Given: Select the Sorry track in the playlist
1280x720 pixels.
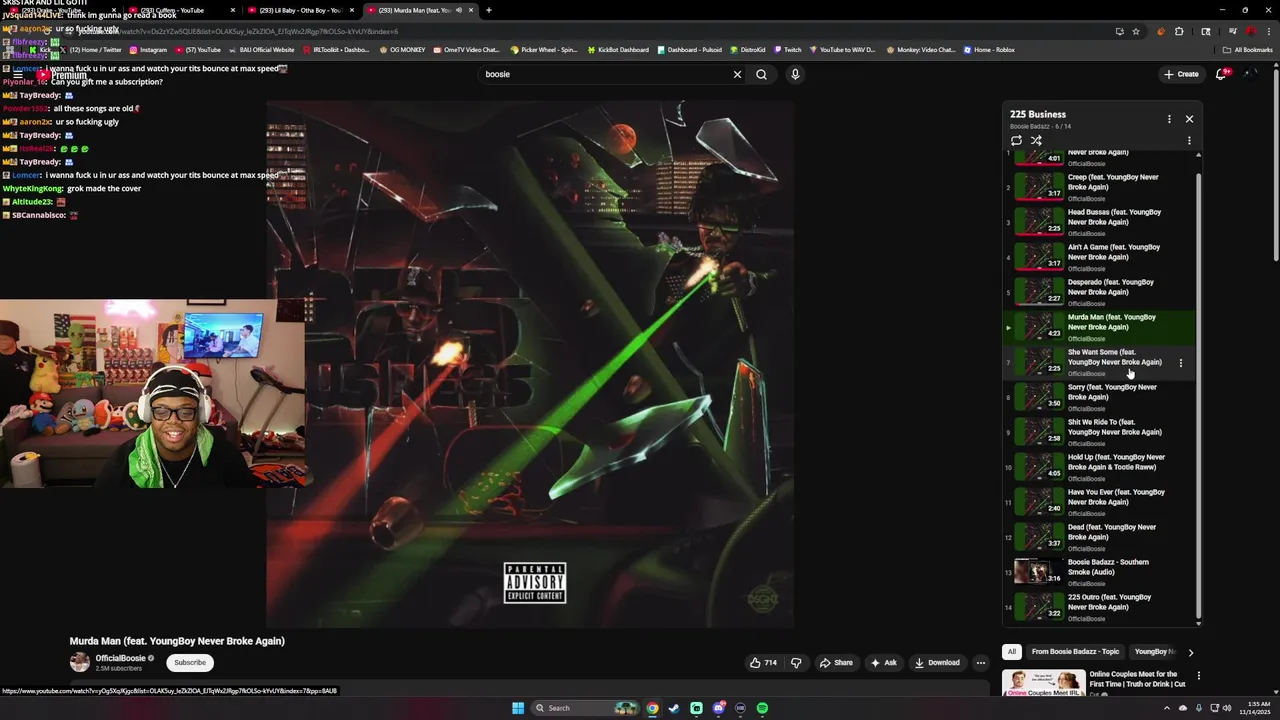Looking at the screenshot, I should pyautogui.click(x=1100, y=397).
